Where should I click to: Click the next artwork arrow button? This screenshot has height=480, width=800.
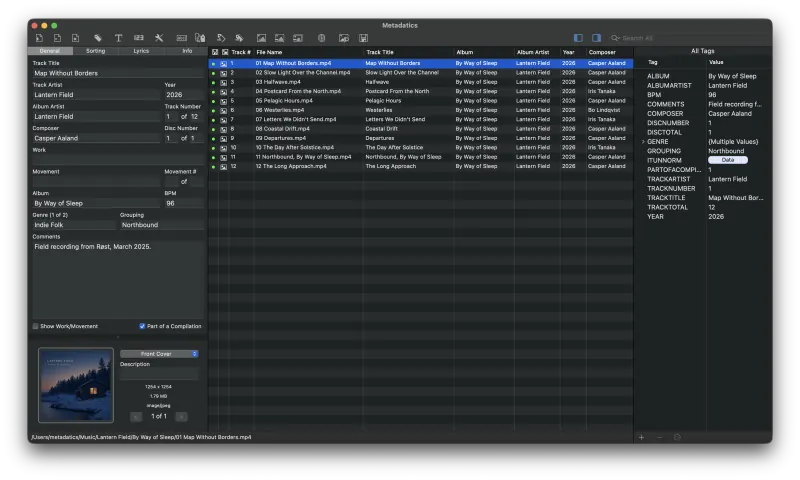click(x=181, y=417)
